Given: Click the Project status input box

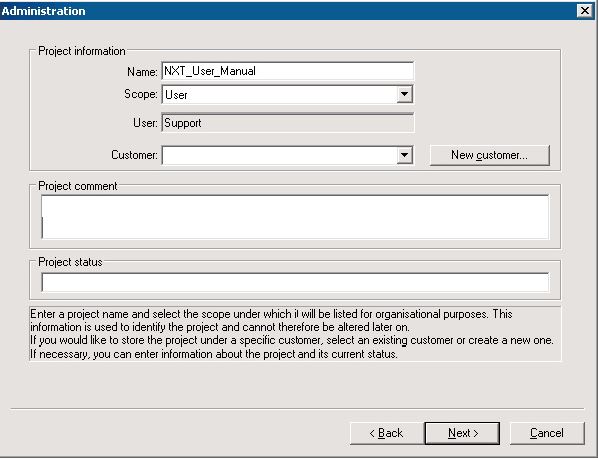Looking at the screenshot, I should tap(295, 282).
